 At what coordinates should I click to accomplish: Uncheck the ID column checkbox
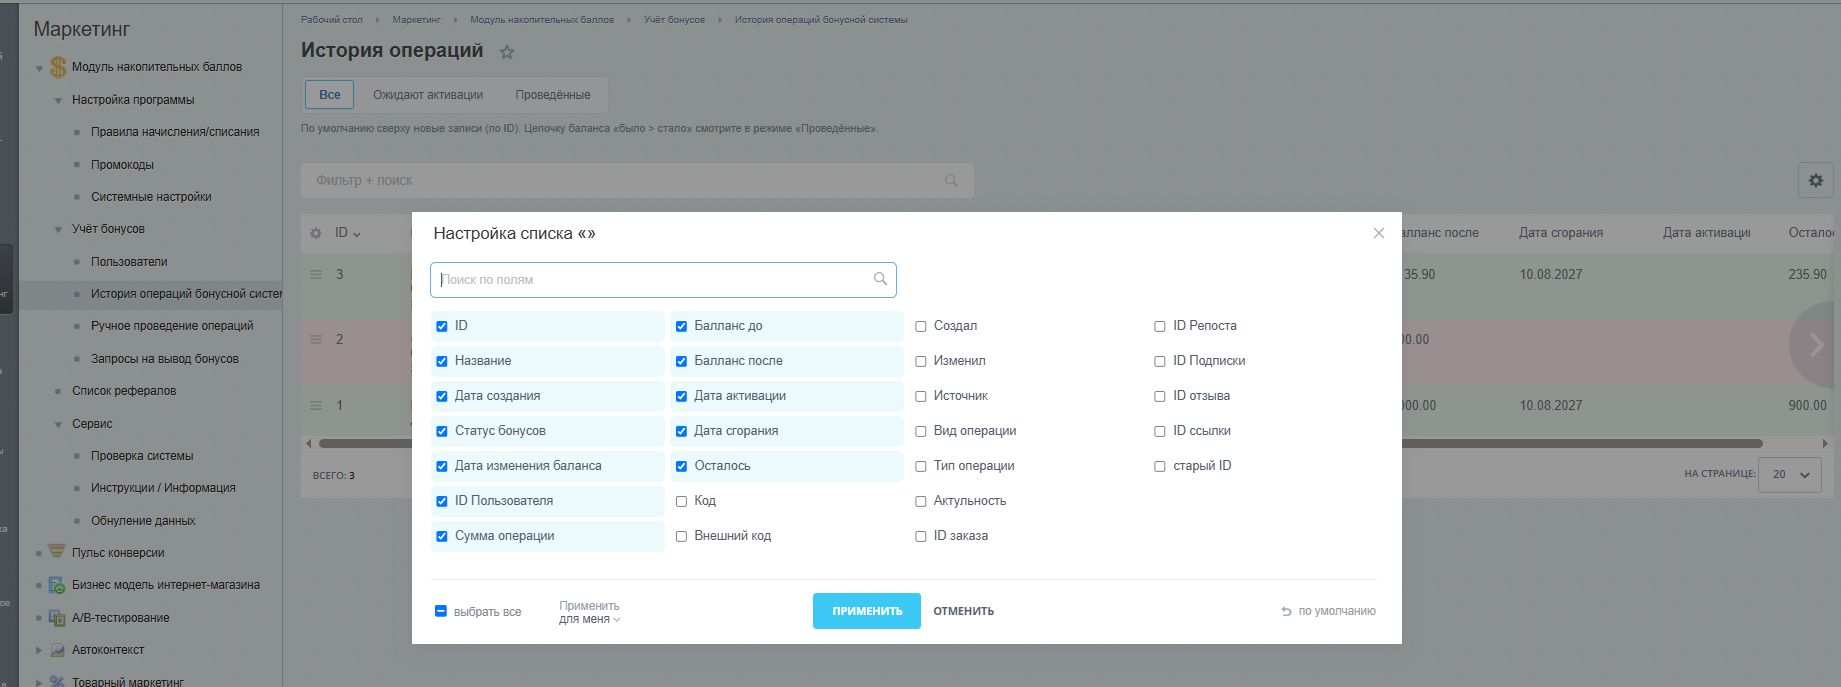442,326
